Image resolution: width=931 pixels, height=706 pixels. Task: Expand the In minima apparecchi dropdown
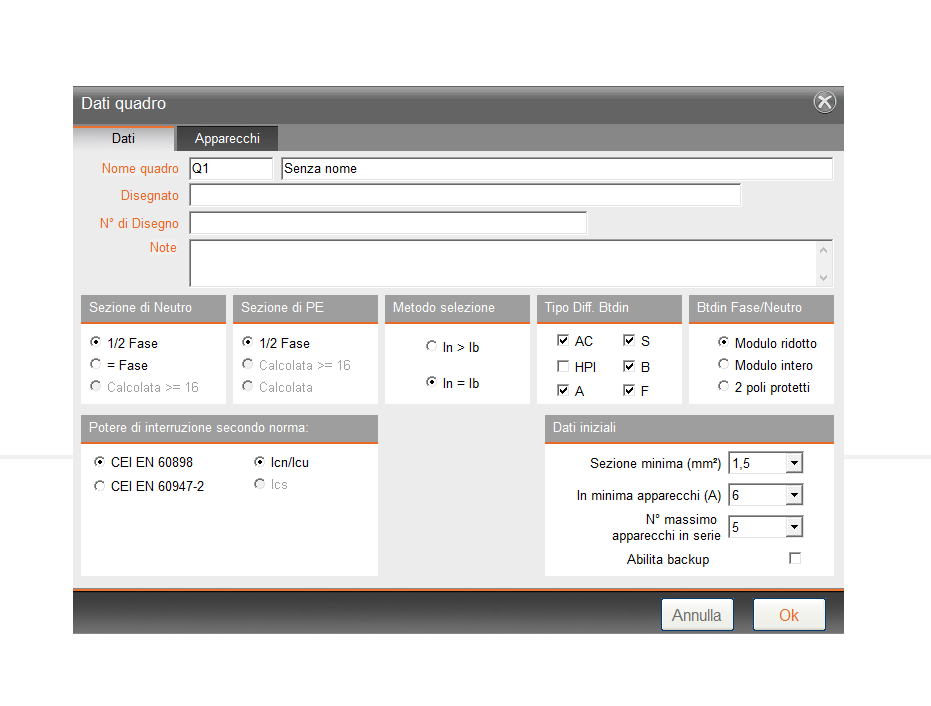[x=794, y=495]
